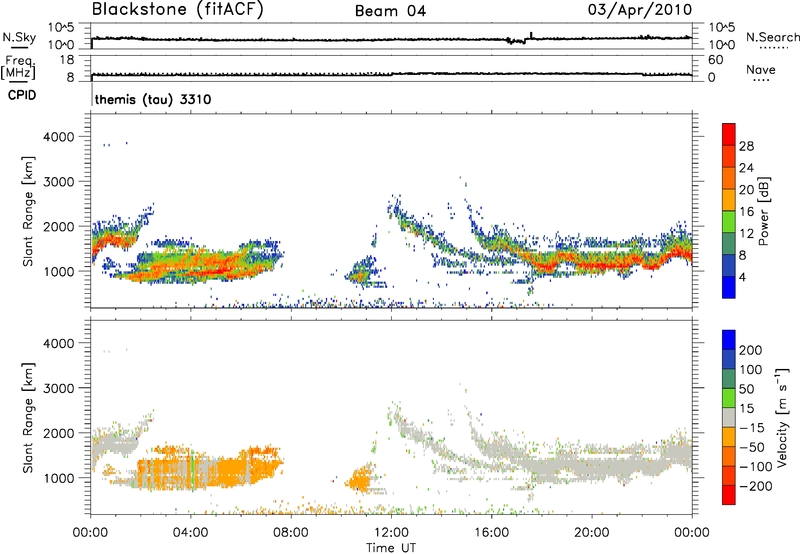Click the Velocity colorbar blue top segment
This screenshot has width=800, height=554.
pyautogui.click(x=729, y=340)
